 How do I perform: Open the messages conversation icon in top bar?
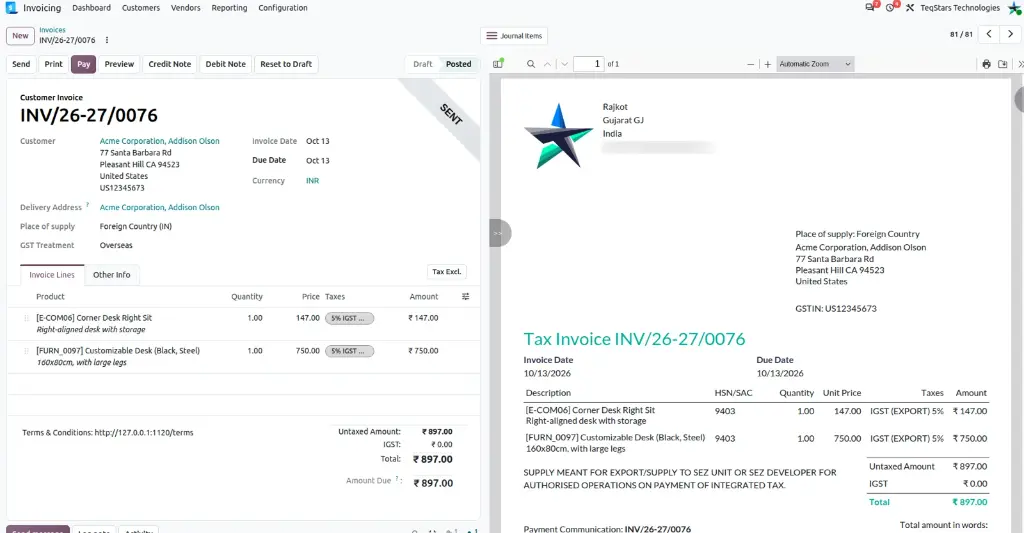coord(870,8)
